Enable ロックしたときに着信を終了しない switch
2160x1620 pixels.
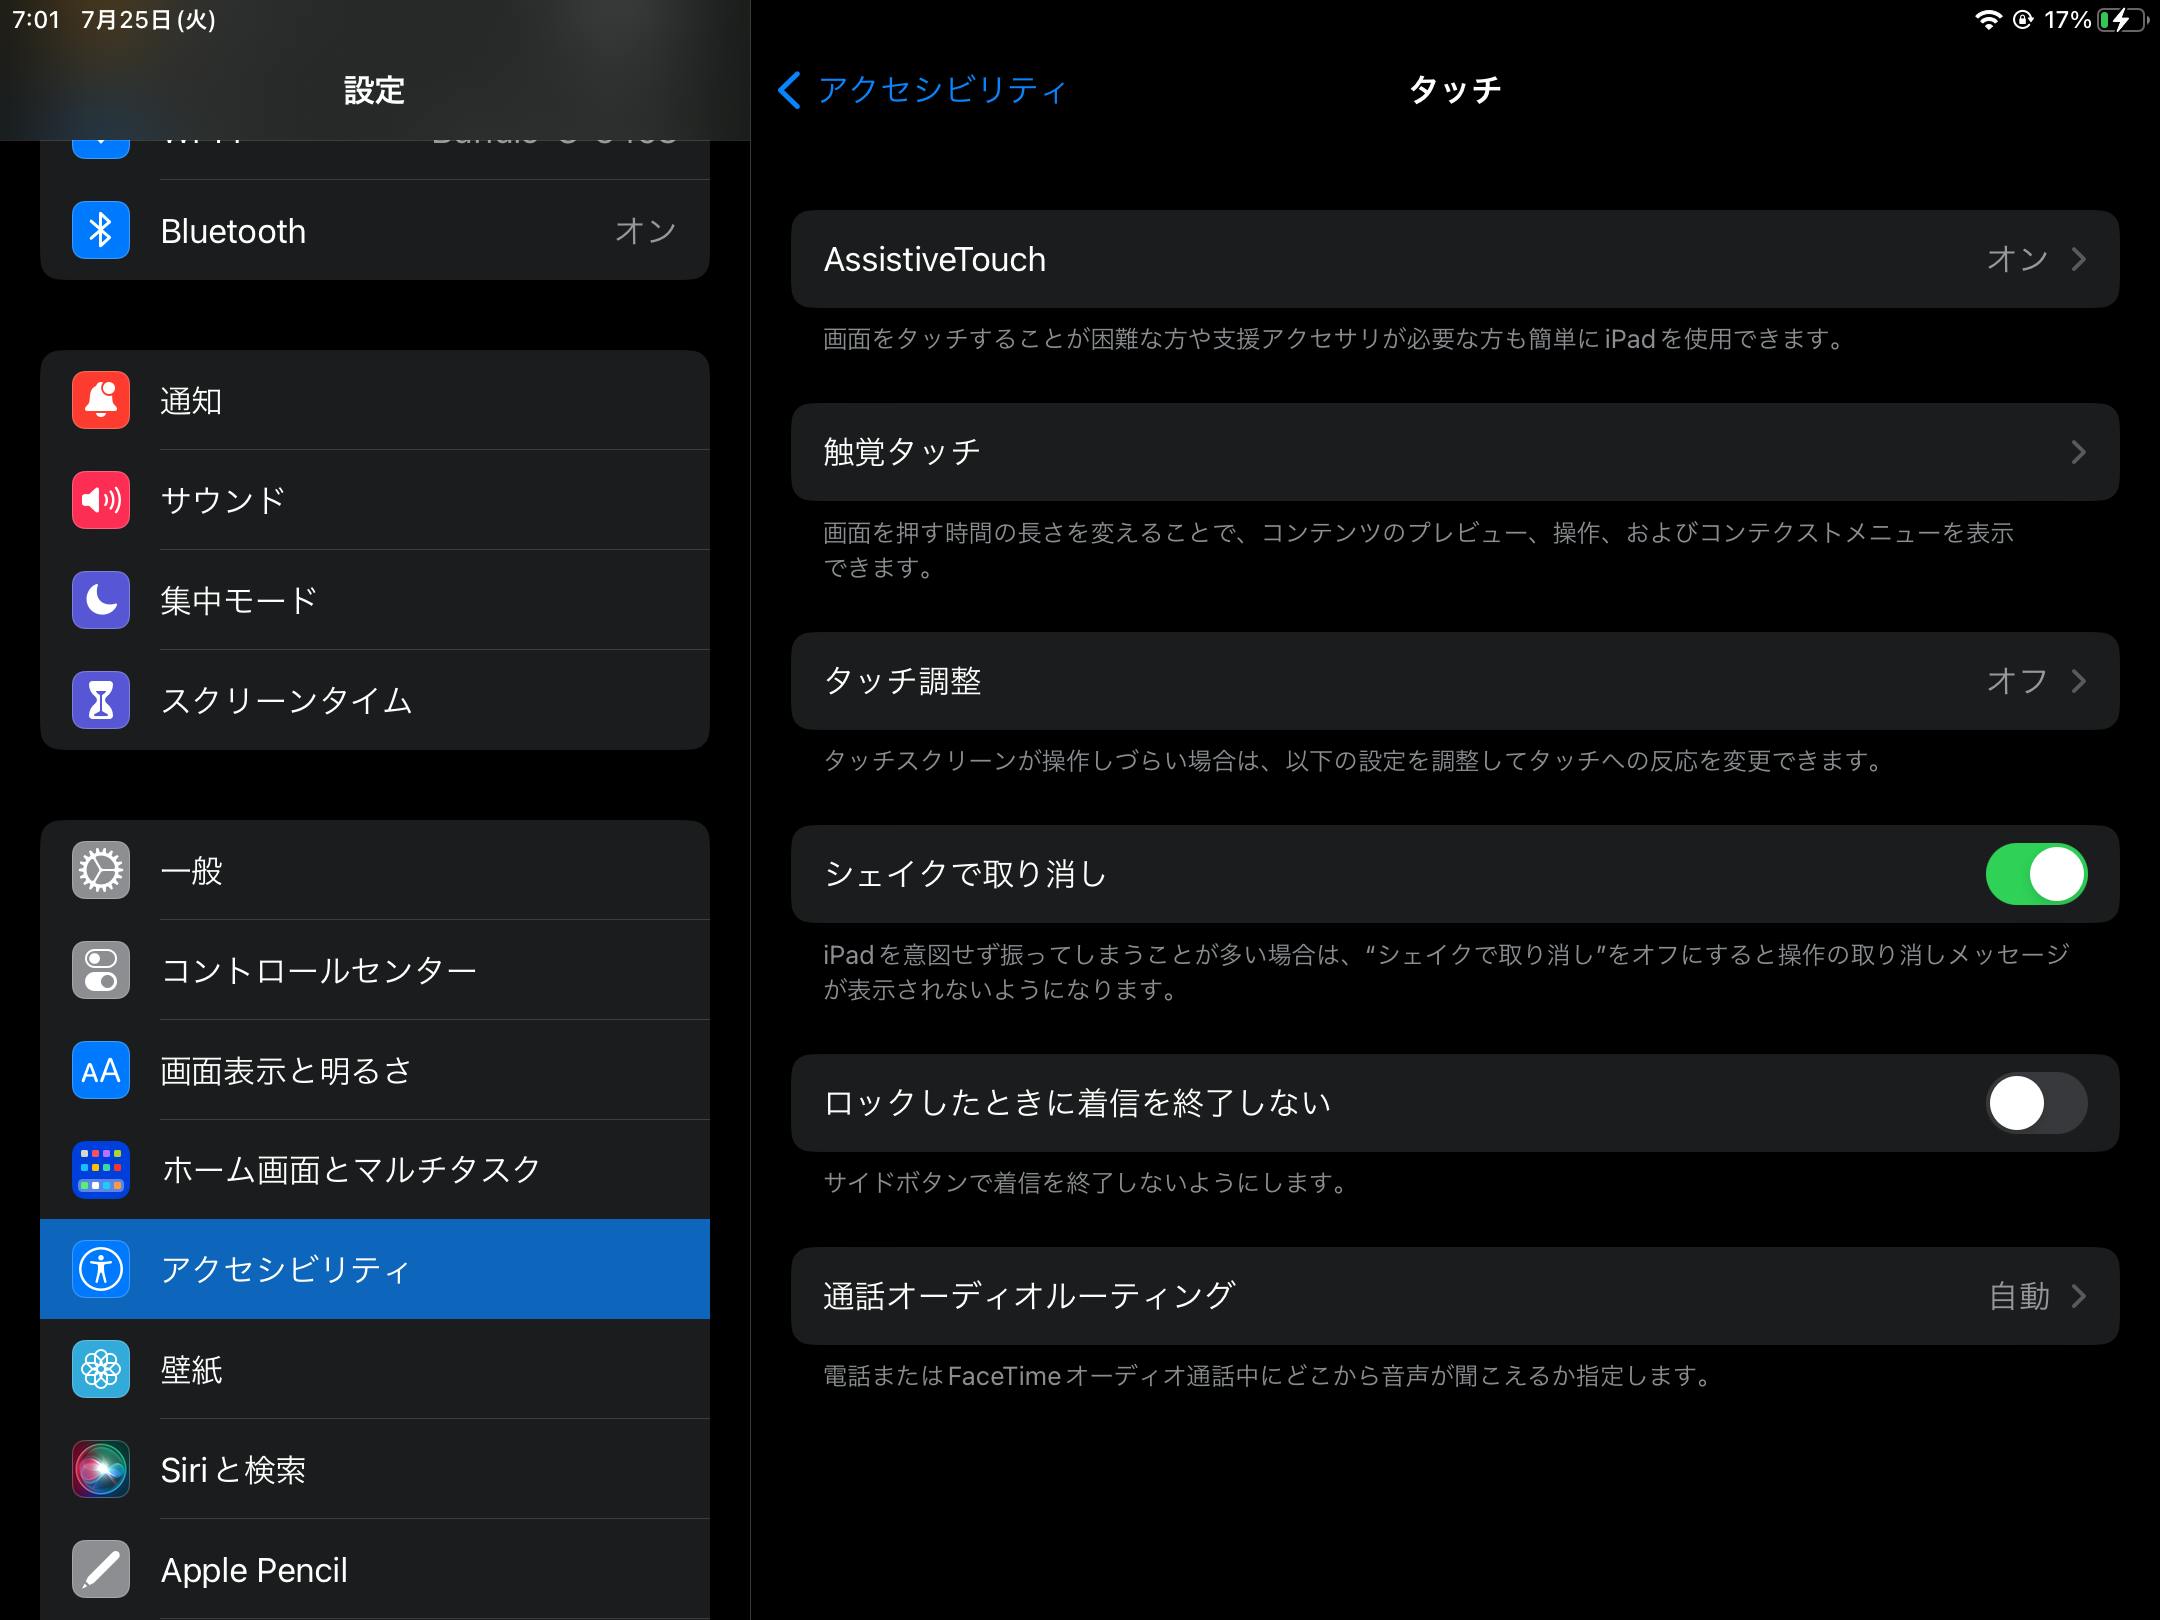click(2036, 1103)
